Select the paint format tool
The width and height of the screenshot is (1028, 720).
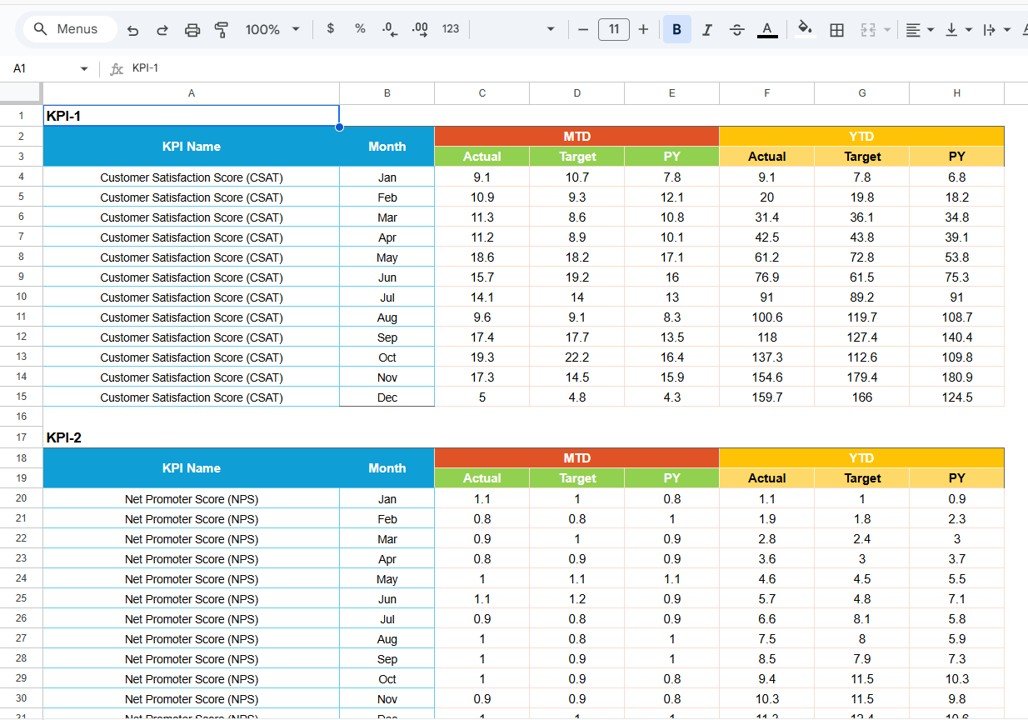point(221,29)
